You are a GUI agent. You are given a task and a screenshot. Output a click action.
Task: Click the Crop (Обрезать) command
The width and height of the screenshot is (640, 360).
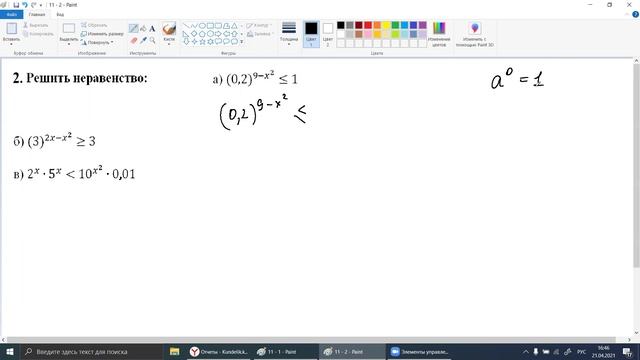click(94, 25)
